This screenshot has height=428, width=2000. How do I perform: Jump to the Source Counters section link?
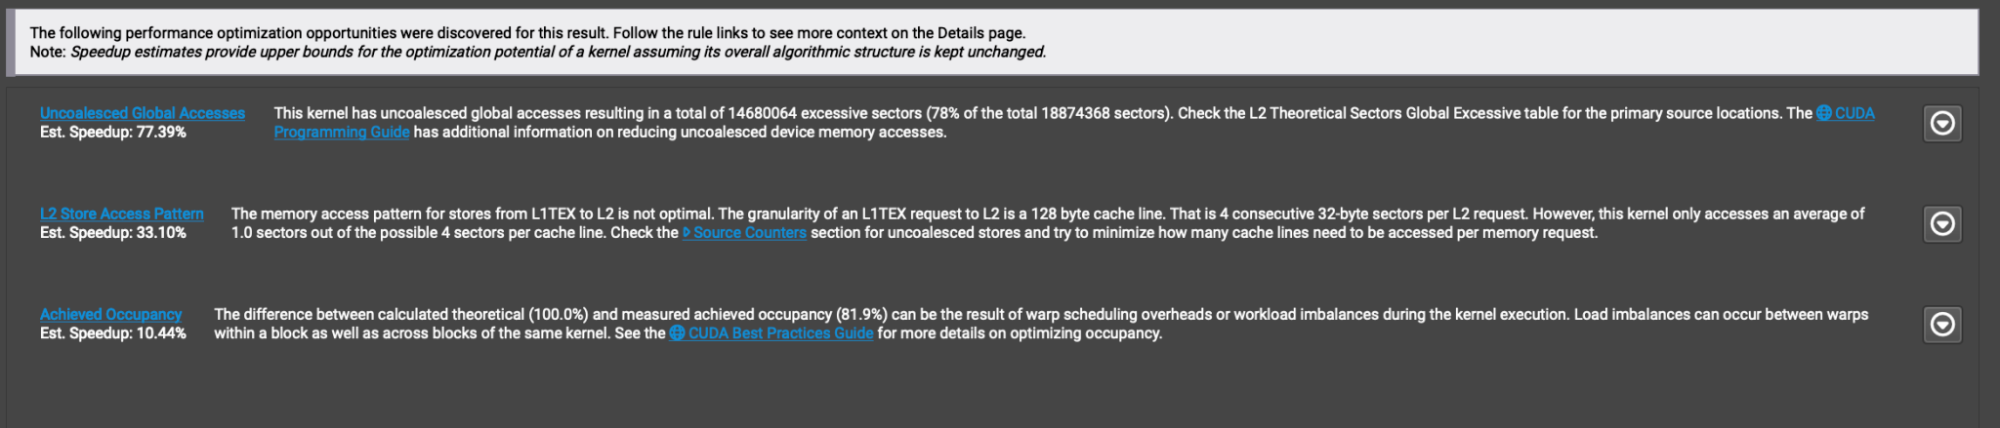749,233
